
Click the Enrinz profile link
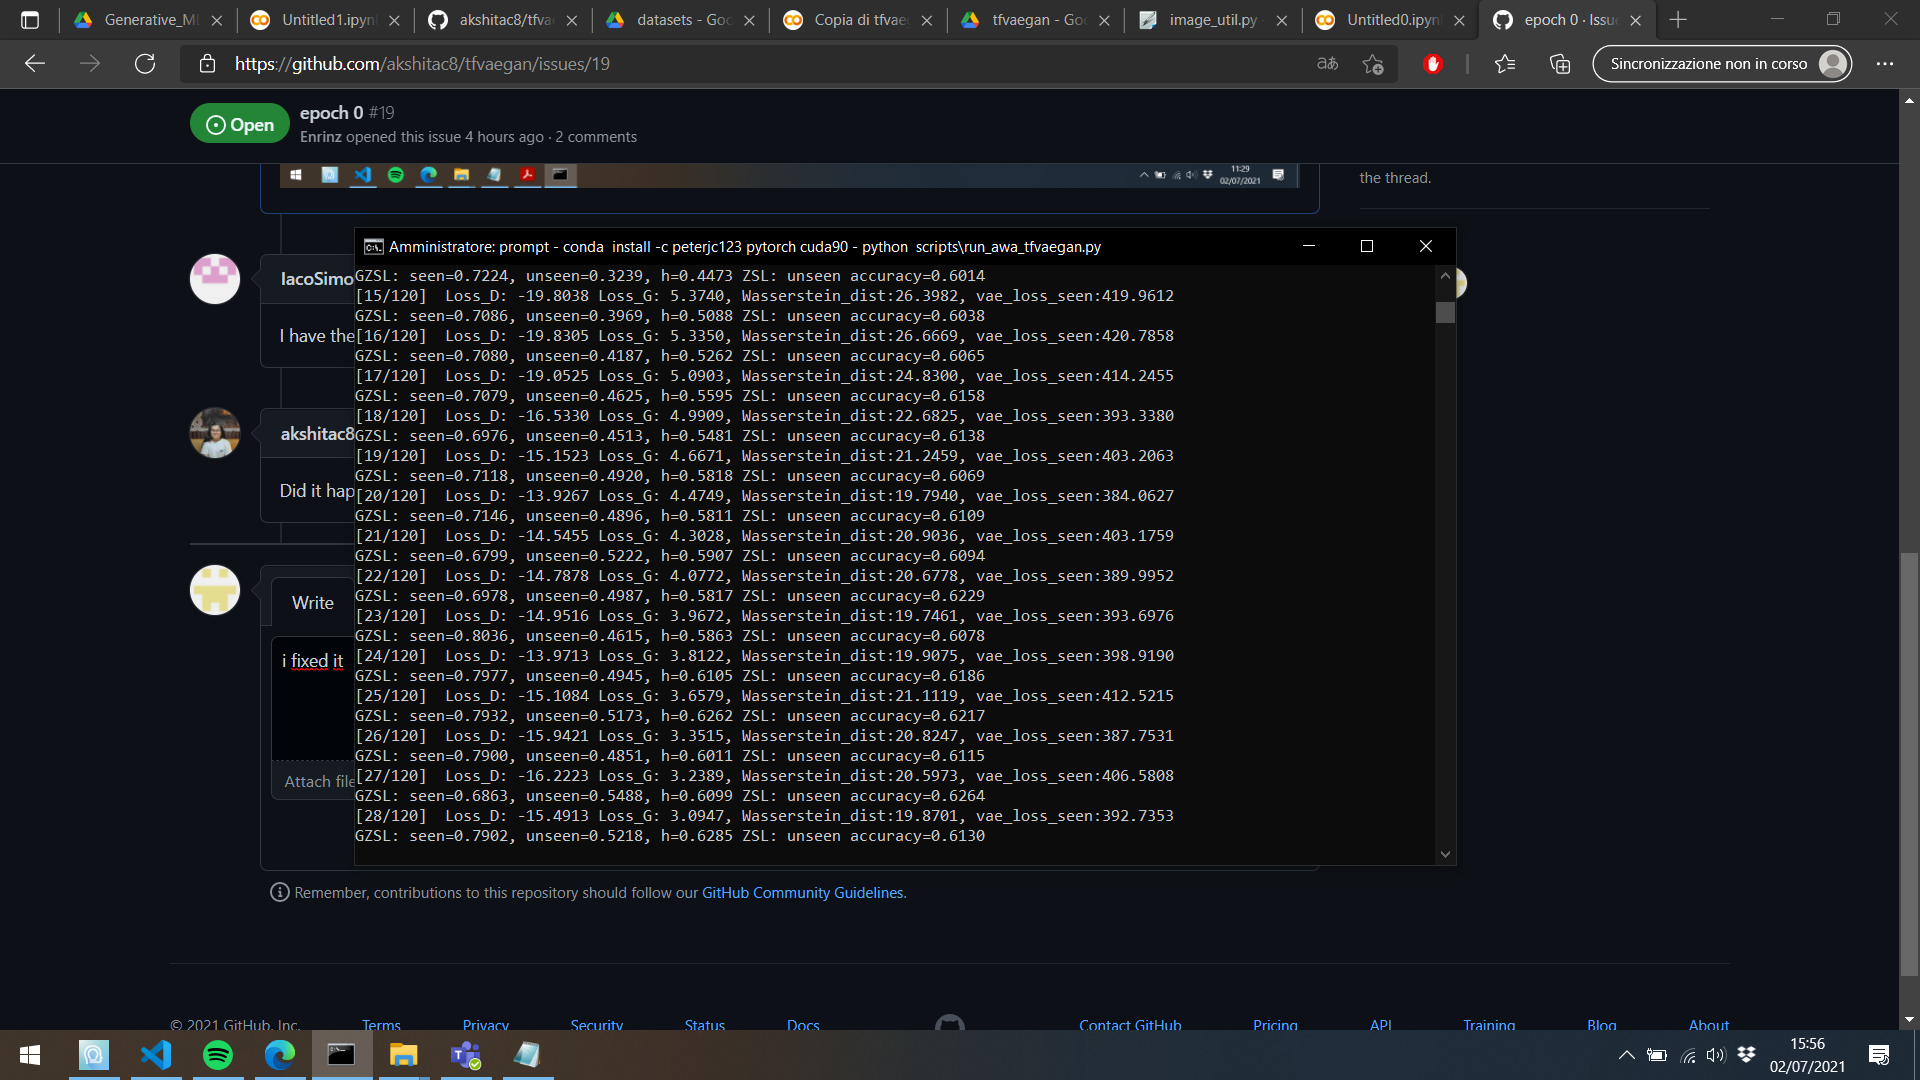[320, 137]
